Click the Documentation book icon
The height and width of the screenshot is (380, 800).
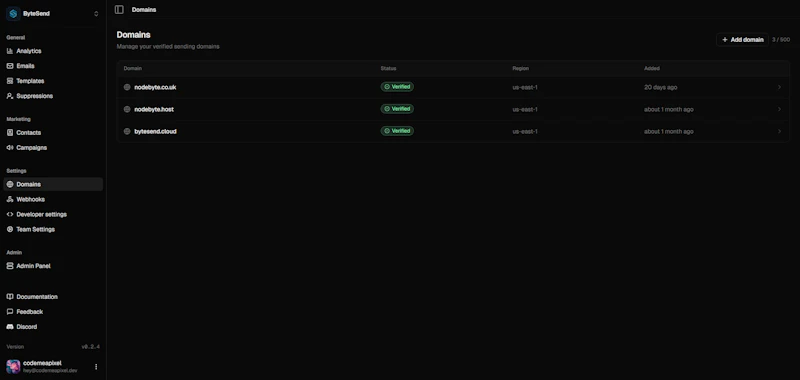tap(10, 297)
